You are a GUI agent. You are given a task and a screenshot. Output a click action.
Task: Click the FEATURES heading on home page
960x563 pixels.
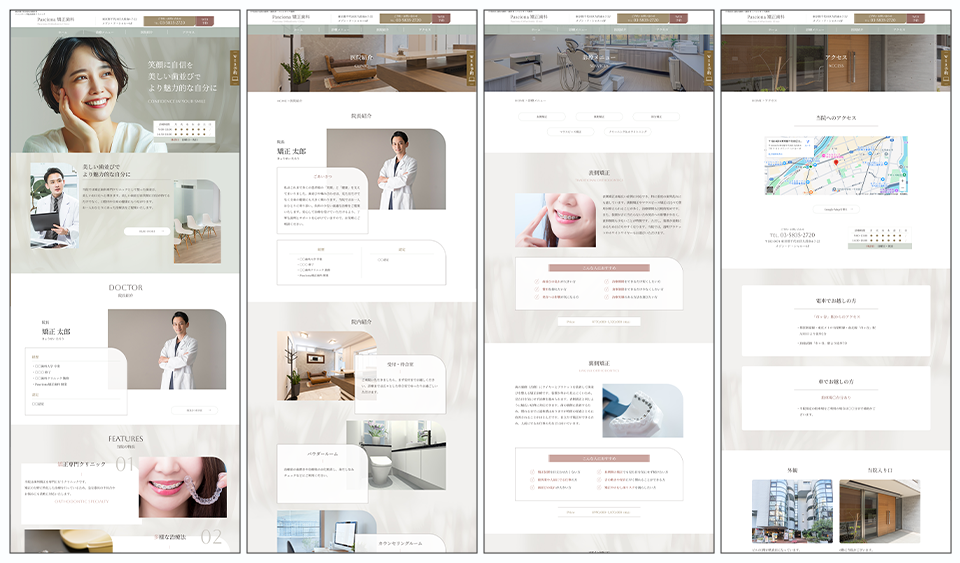(126, 439)
